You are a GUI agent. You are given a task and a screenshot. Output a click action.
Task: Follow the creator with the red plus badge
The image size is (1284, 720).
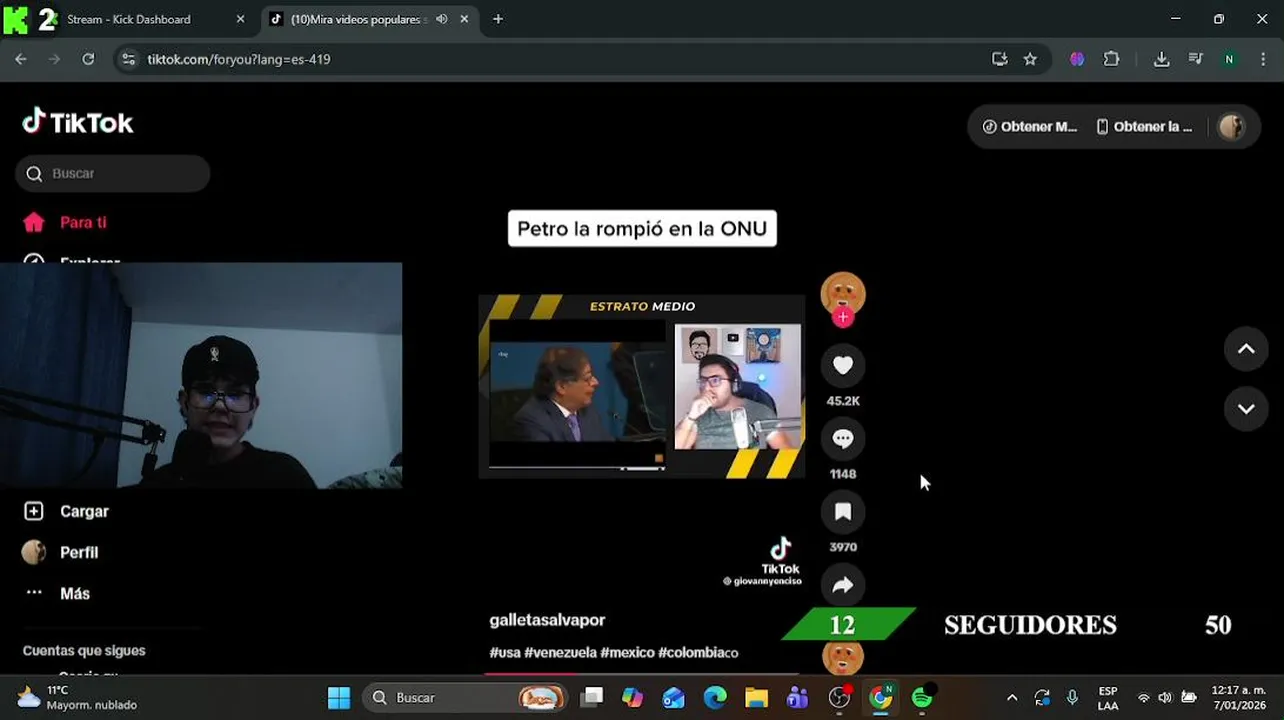click(843, 317)
